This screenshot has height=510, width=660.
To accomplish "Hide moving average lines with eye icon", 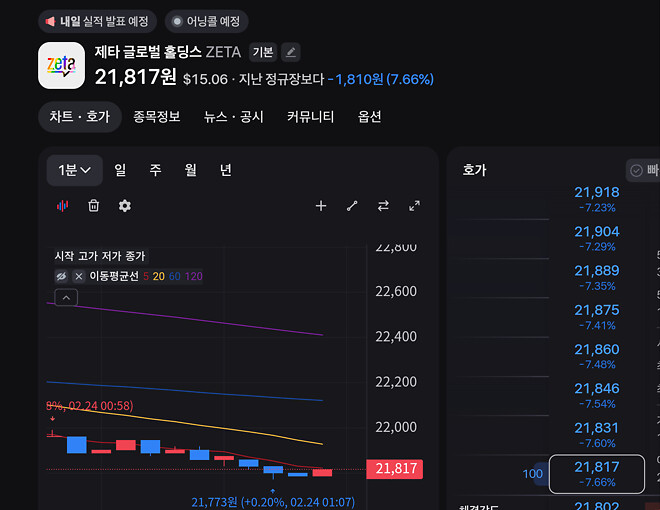I will point(61,276).
